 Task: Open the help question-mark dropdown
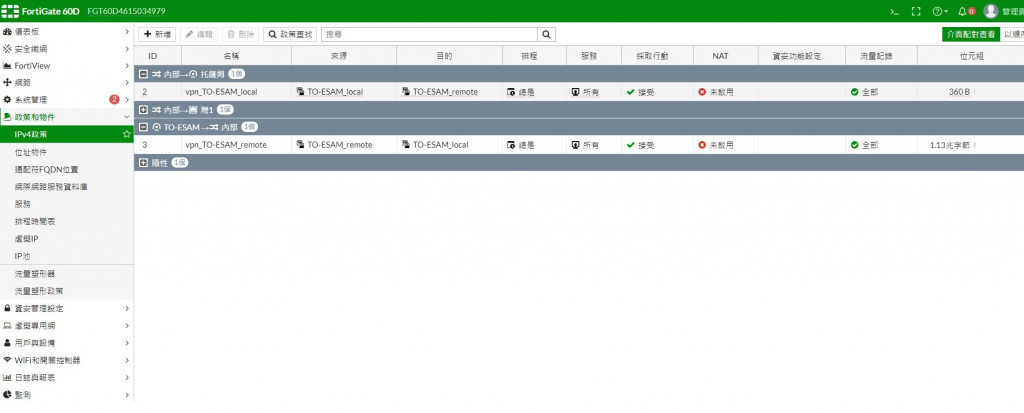tap(940, 11)
